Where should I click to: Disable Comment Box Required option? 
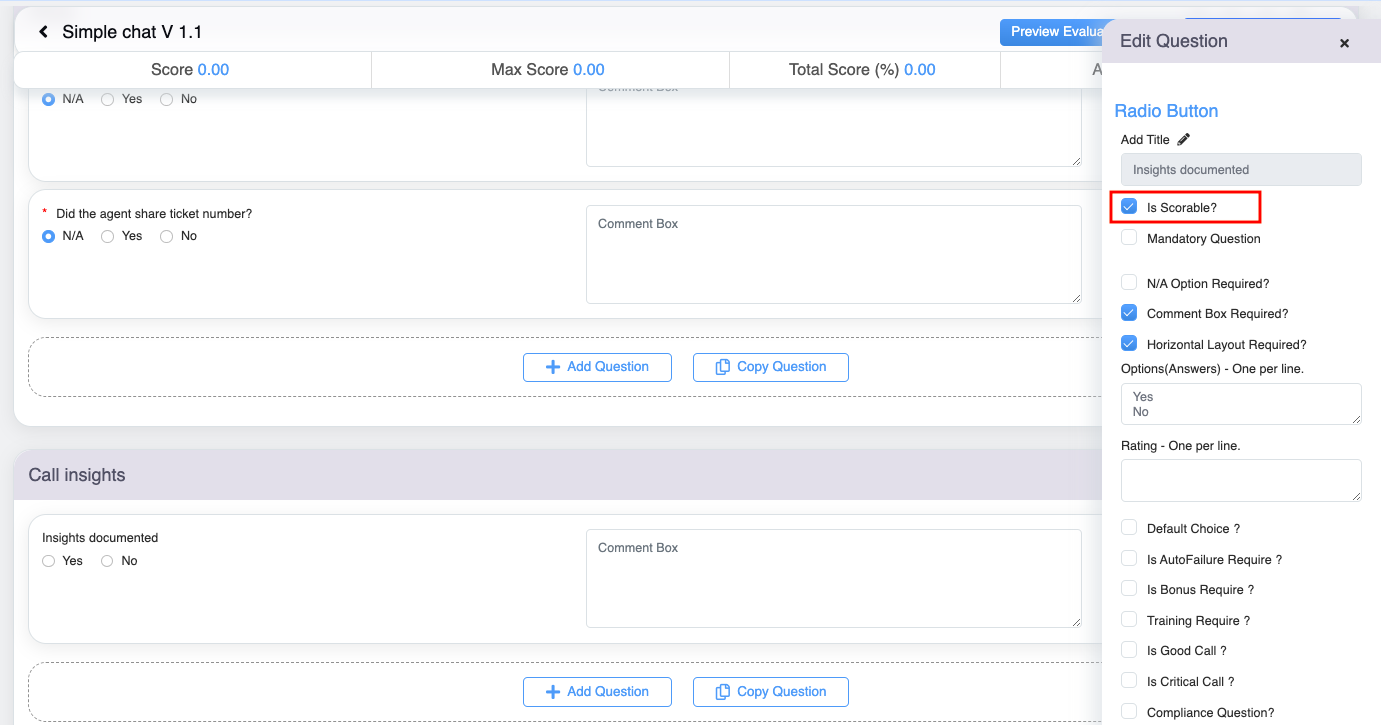tap(1129, 313)
